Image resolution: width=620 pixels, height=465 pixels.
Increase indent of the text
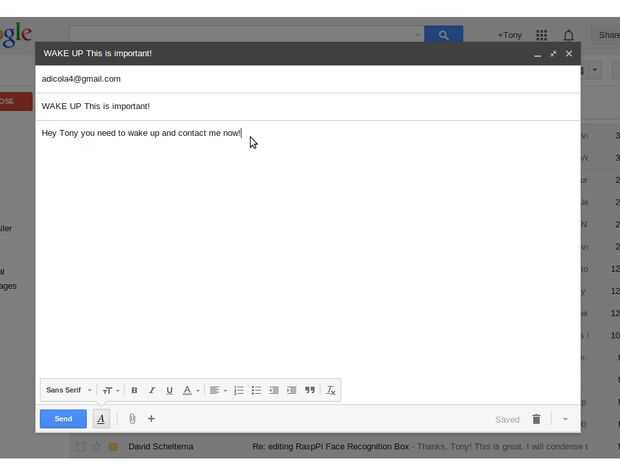(x=291, y=390)
